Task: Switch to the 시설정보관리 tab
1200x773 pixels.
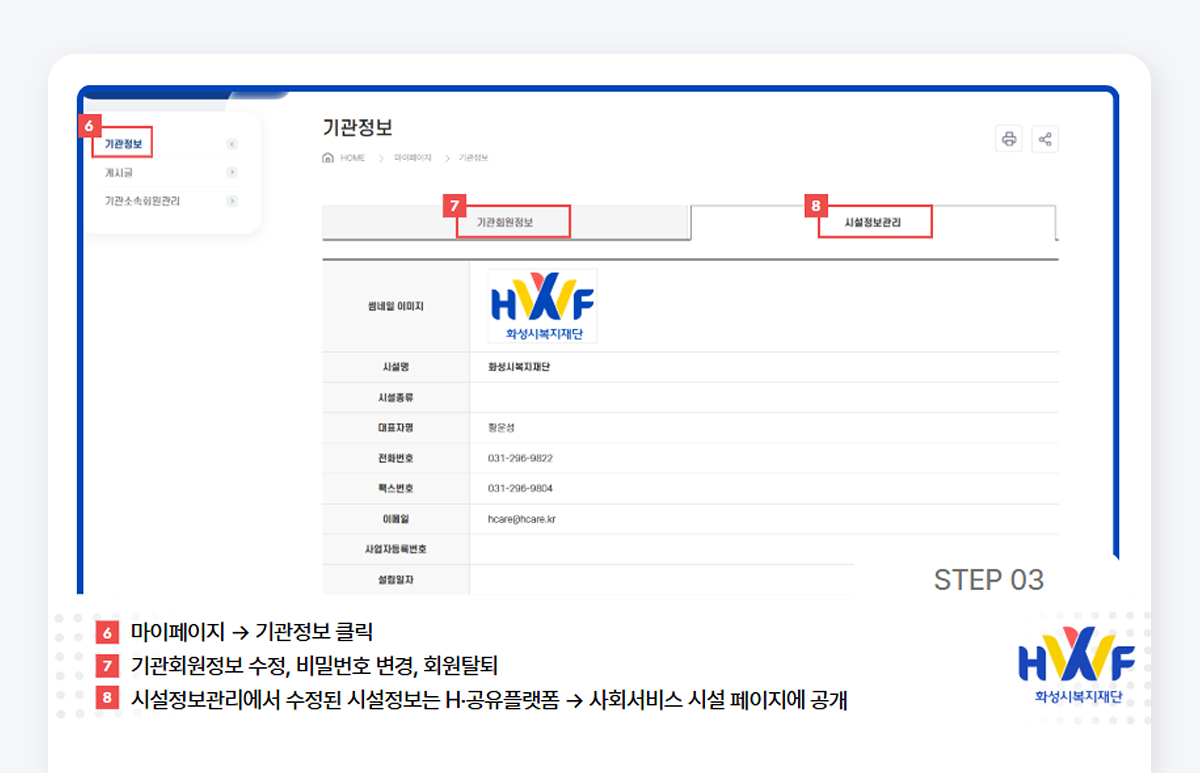Action: 876,222
